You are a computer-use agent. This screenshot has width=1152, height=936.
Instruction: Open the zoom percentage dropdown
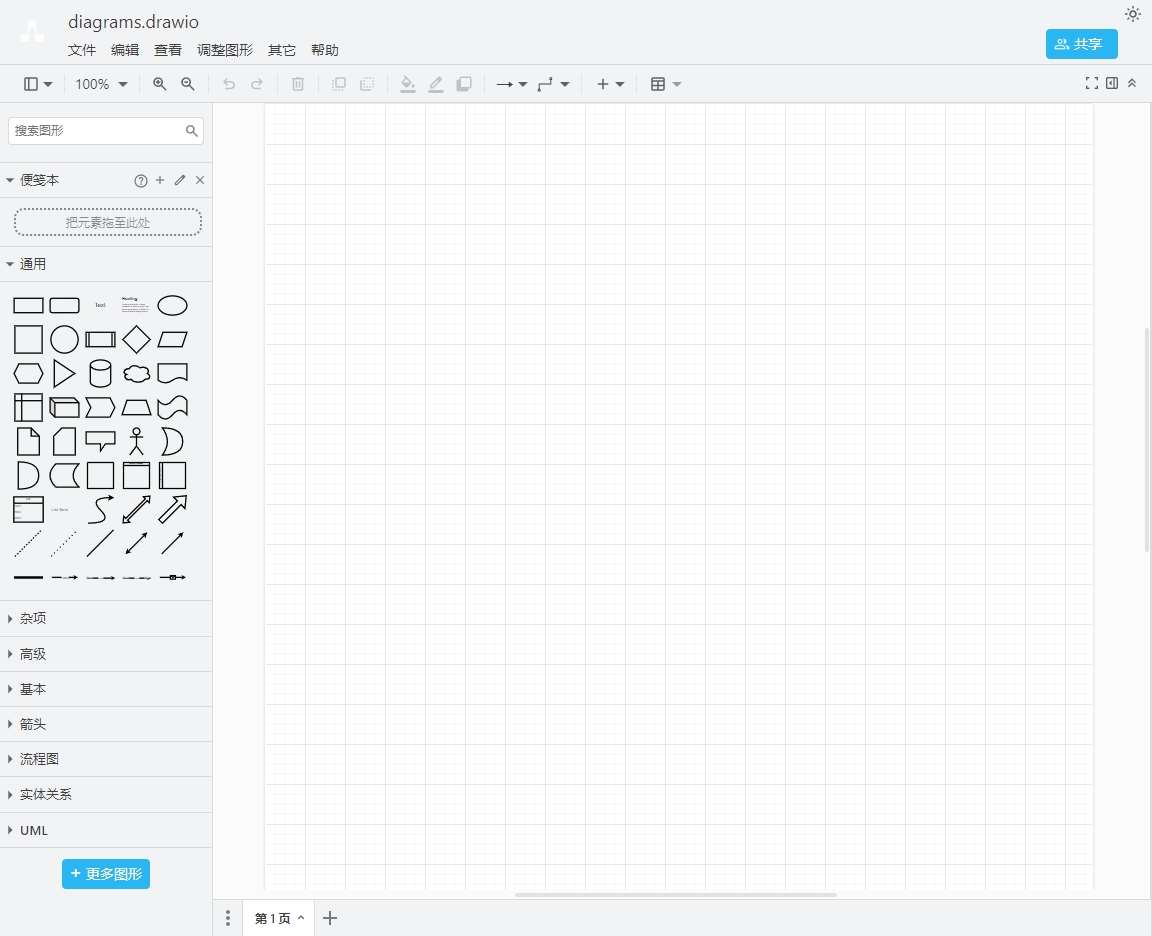[x=99, y=84]
